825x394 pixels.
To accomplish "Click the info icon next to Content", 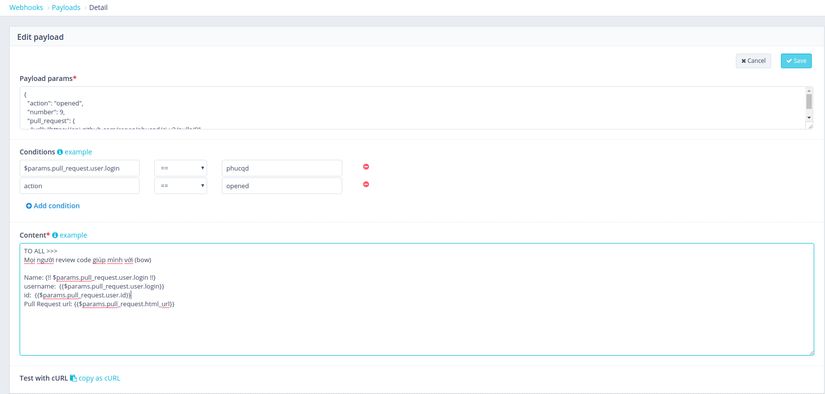I will 55,235.
